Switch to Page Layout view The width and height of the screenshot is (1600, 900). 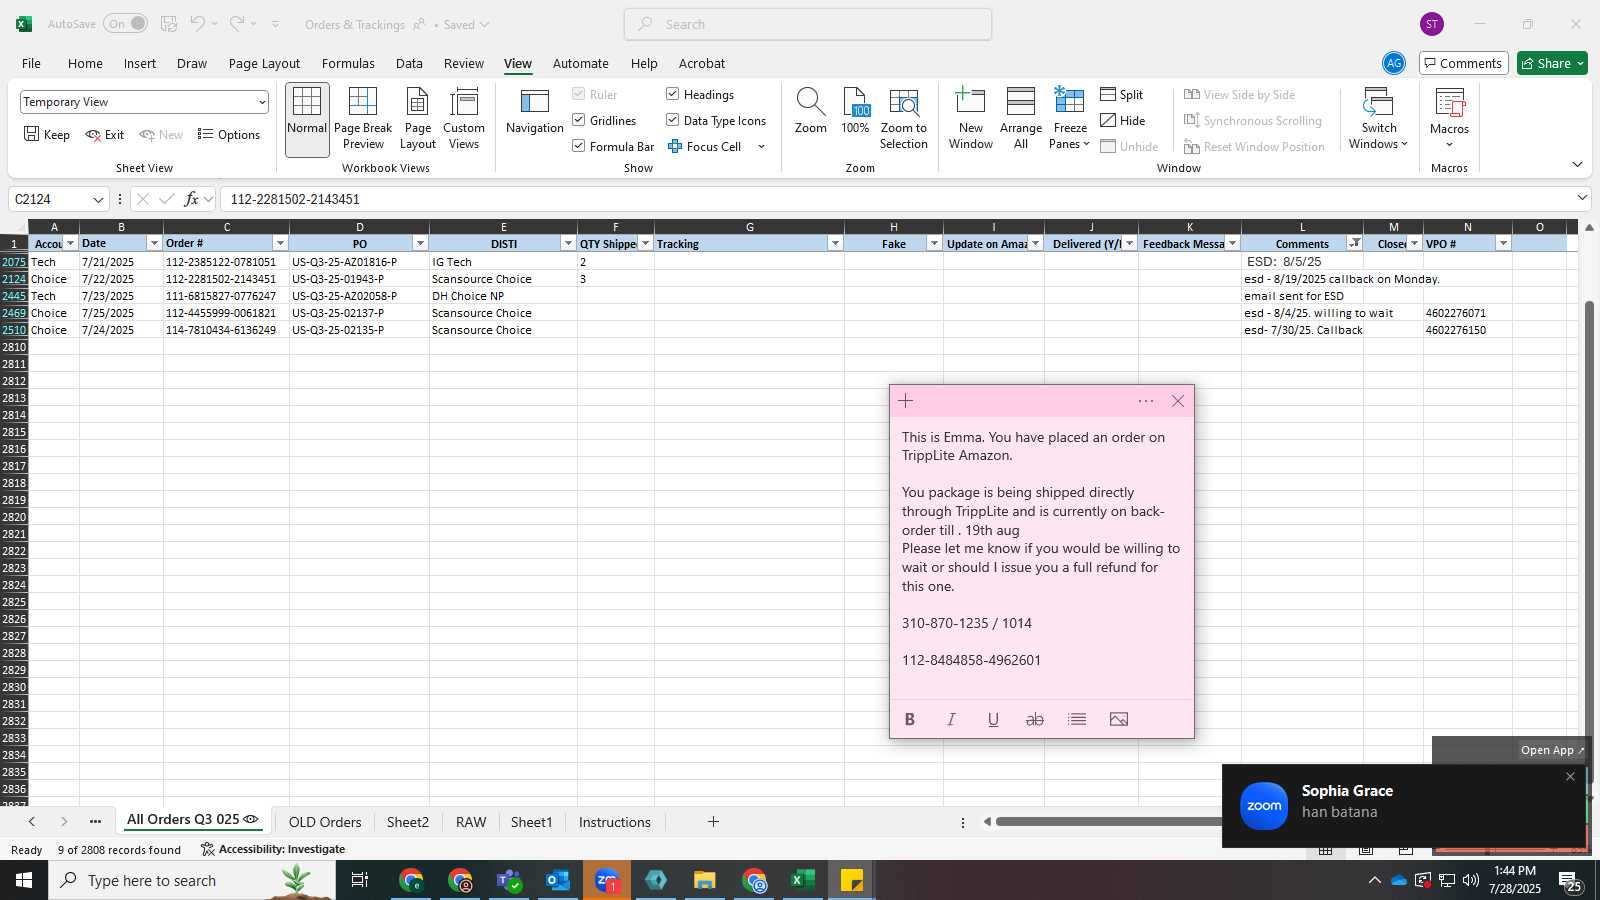coord(417,119)
